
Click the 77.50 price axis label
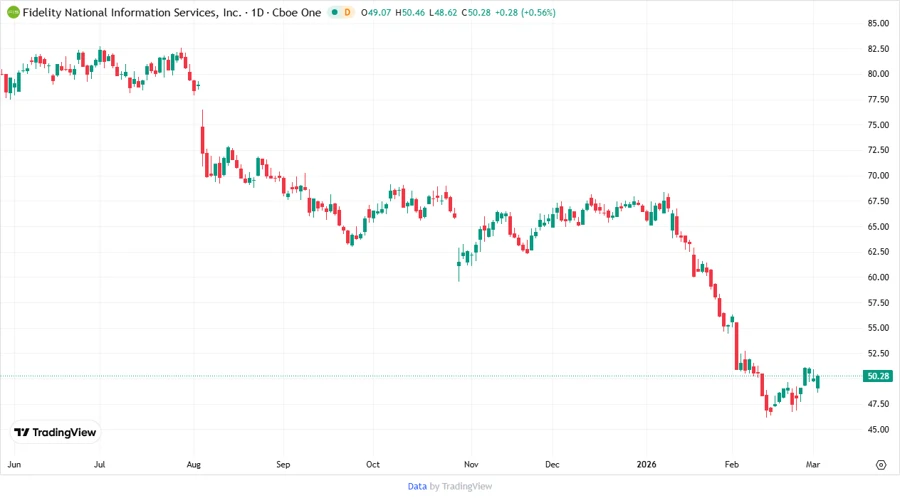pyautogui.click(x=878, y=100)
